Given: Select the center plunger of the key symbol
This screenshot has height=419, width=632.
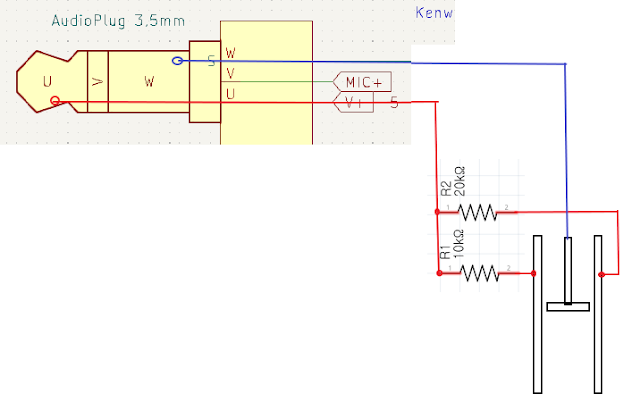Looking at the screenshot, I should [567, 272].
